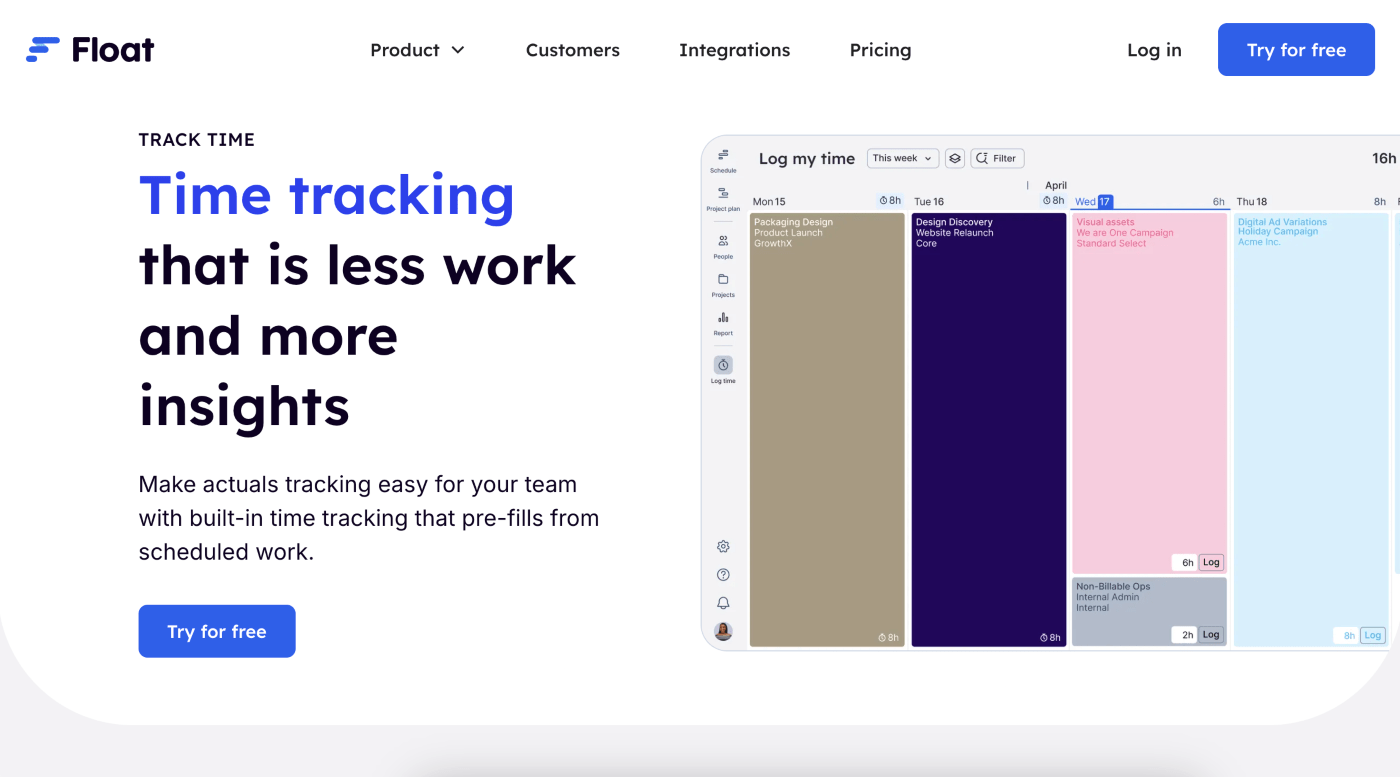
Task: Click Log button on Visual assets
Action: pos(1211,562)
